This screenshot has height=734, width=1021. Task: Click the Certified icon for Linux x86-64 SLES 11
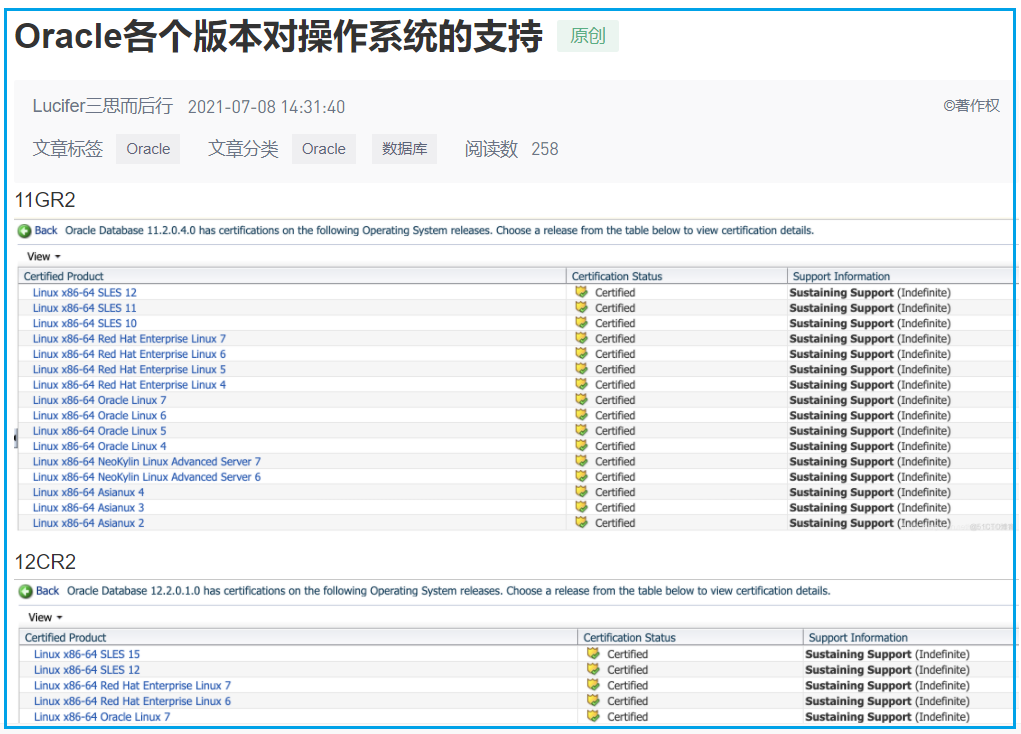581,307
